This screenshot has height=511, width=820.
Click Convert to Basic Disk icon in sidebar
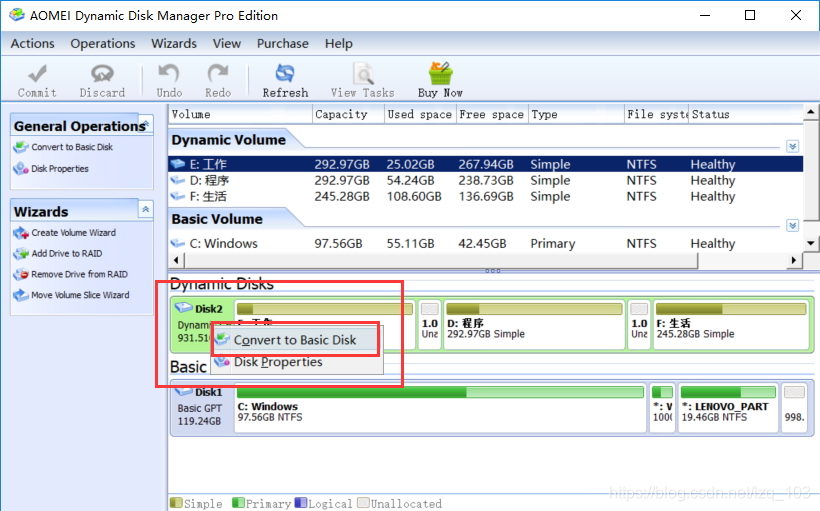21,147
